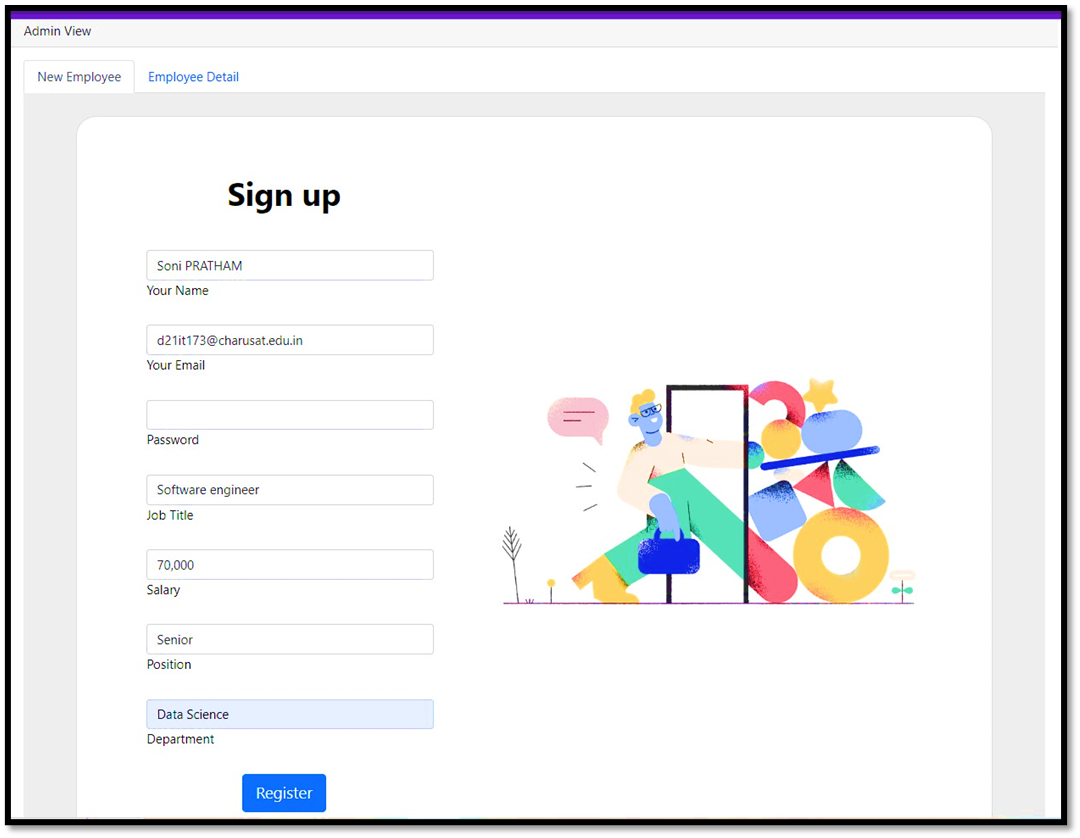Select the empty Password input box
This screenshot has width=1080, height=838.
(x=290, y=415)
